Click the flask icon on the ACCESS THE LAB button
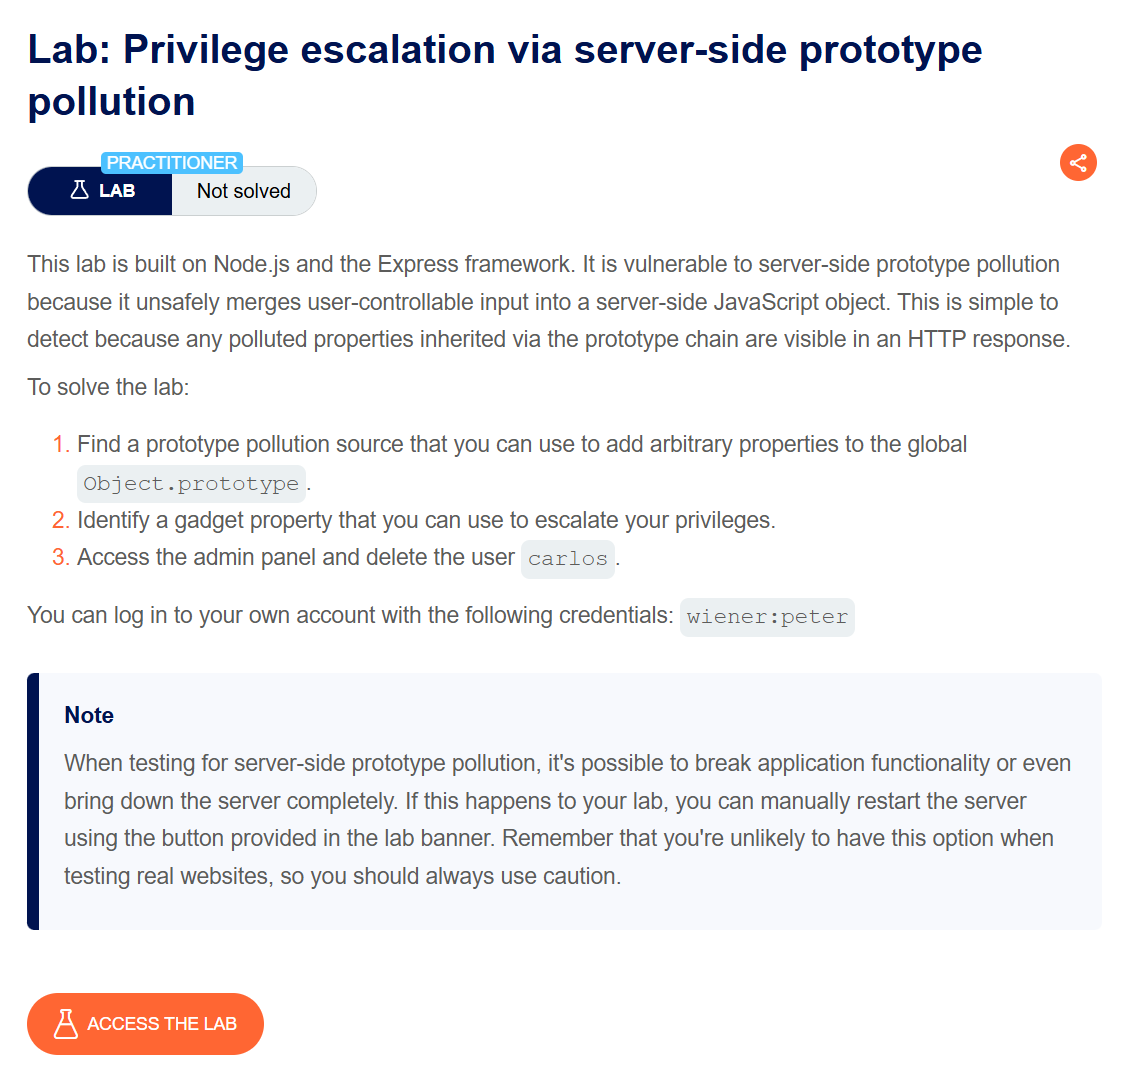1132x1066 pixels. 66,1023
